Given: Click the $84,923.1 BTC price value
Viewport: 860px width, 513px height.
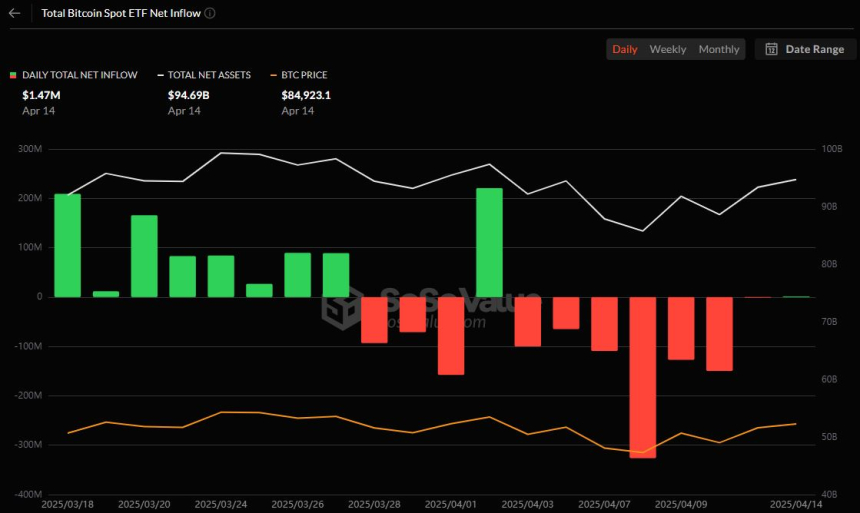Looking at the screenshot, I should pos(306,95).
